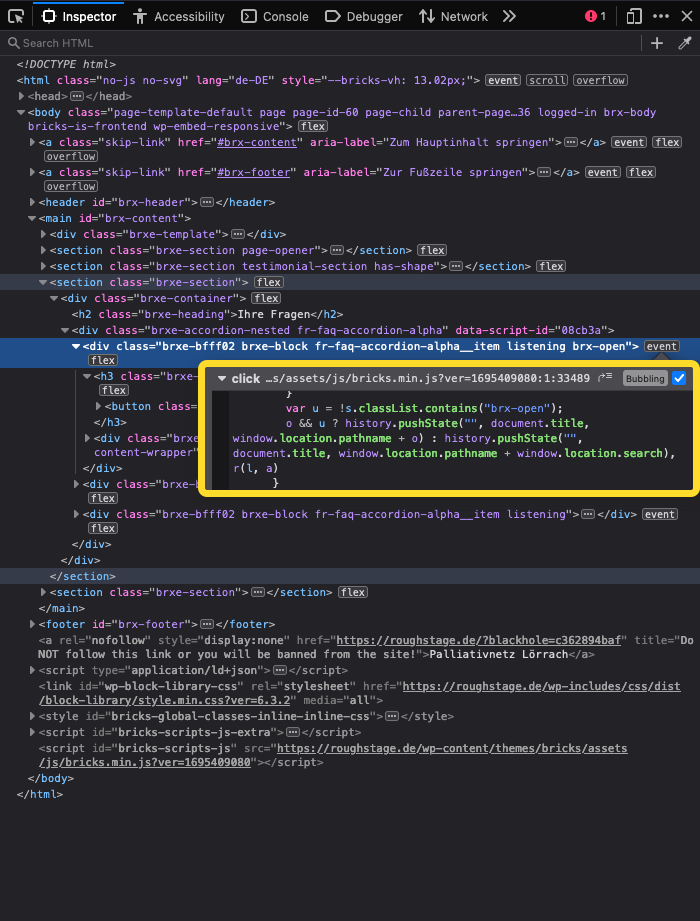Collapse the main brx-content element
This screenshot has height=921, width=700.
[33, 218]
